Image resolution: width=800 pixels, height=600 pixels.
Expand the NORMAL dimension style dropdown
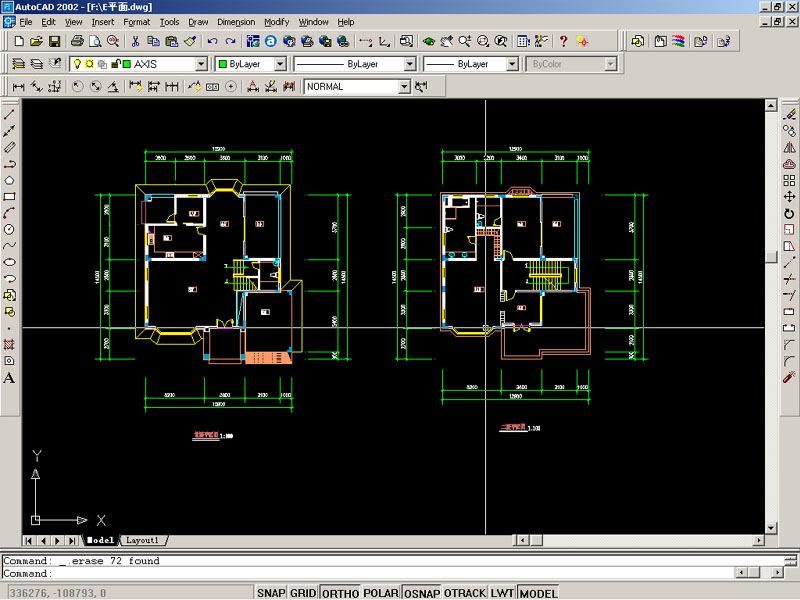(x=404, y=87)
